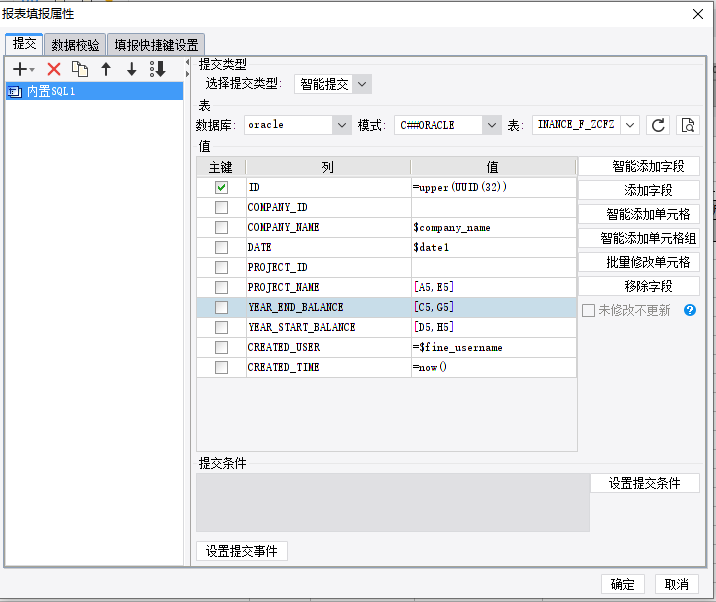Select 内置SQL1 in the submit list
716x602 pixels.
(95, 91)
